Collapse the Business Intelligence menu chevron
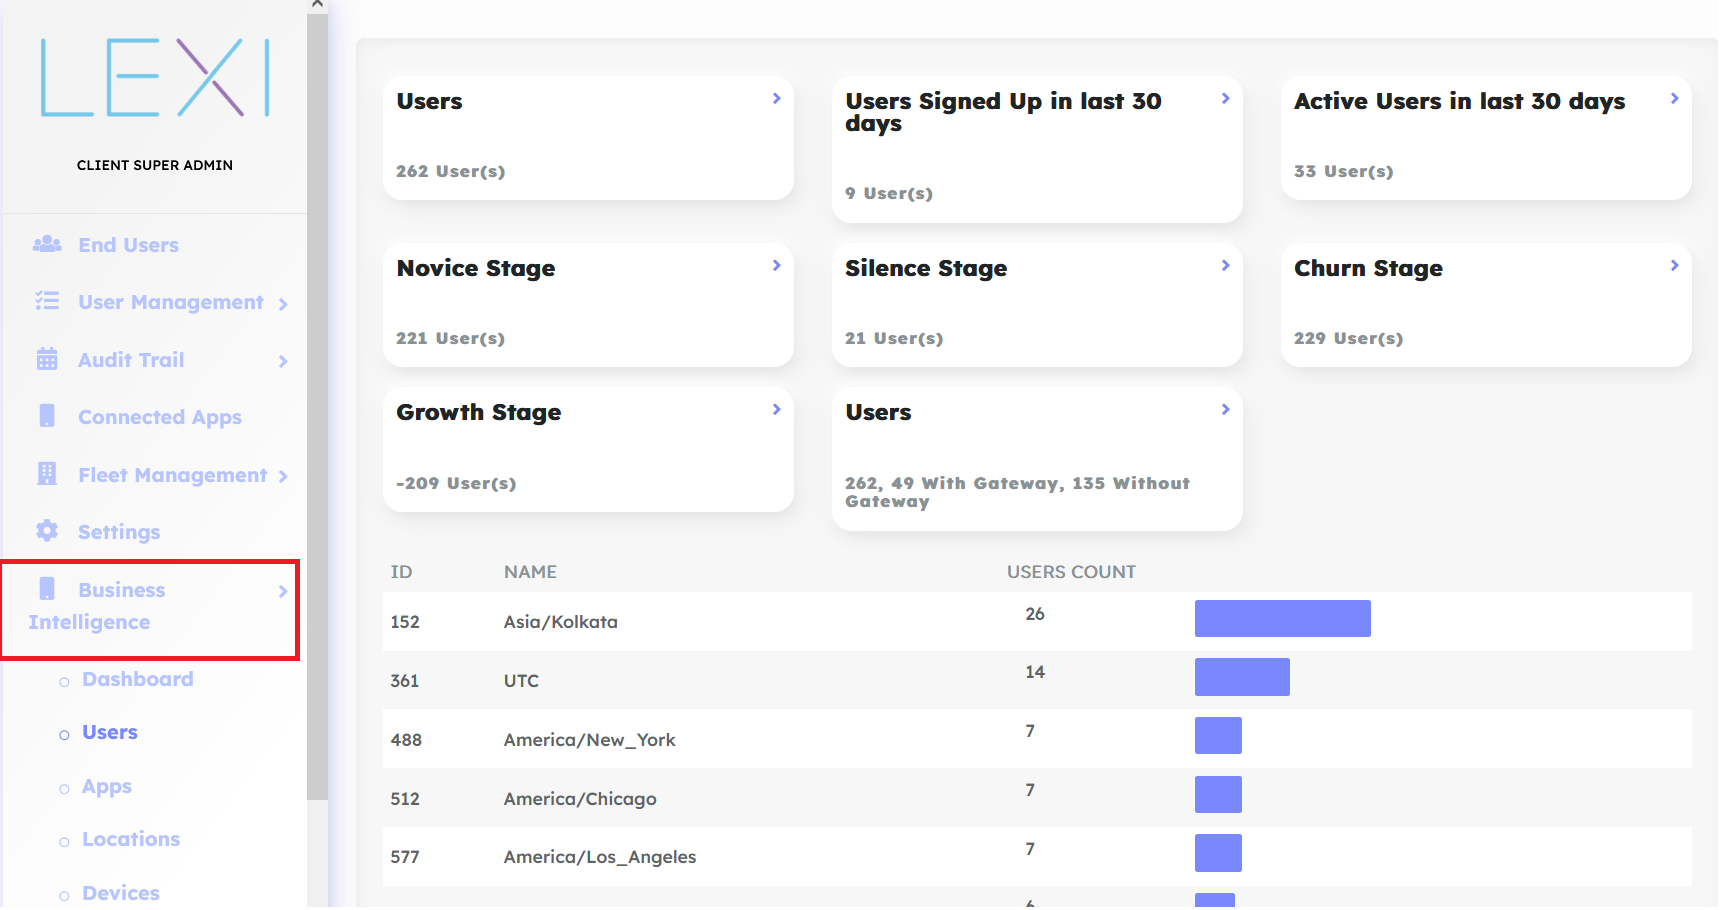This screenshot has height=910, width=1732. pos(283,591)
